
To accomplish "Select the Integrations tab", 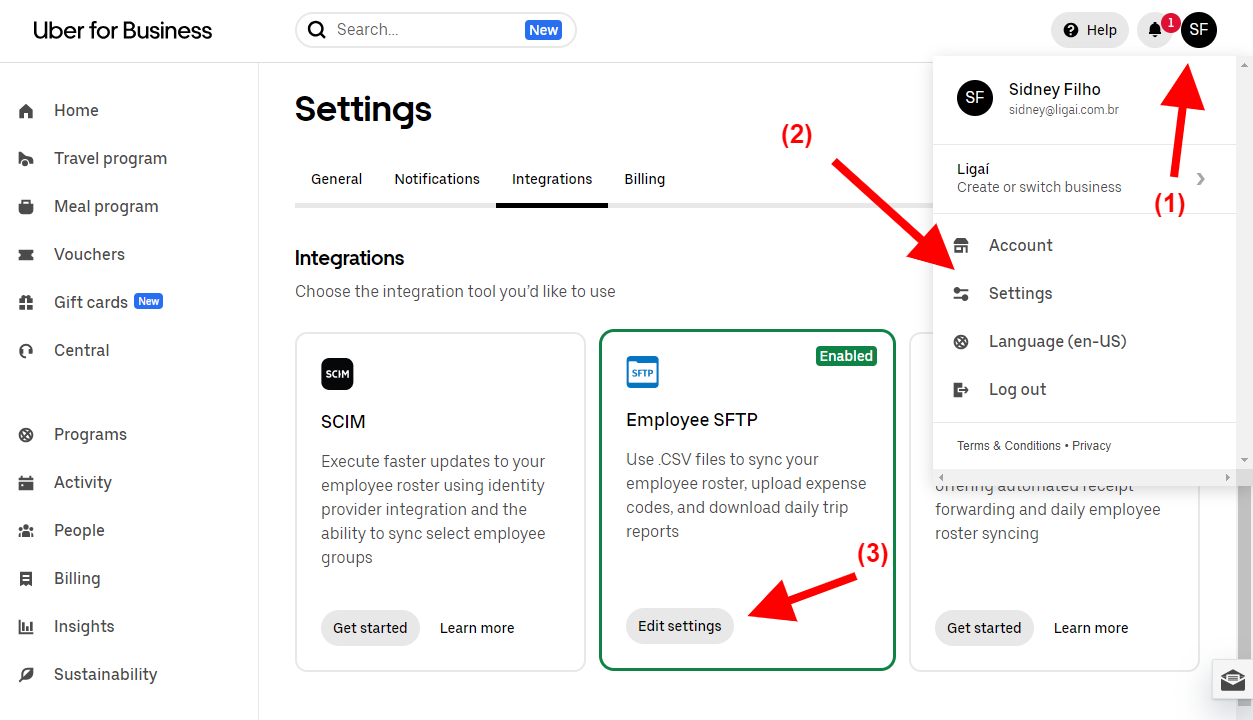I will point(552,179).
